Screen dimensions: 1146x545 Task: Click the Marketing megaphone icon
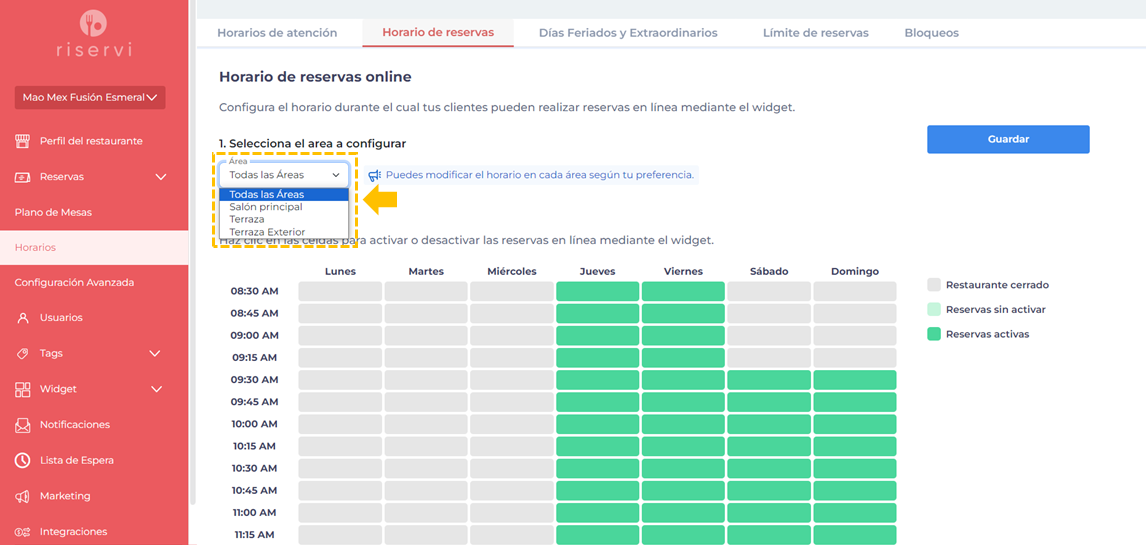click(x=22, y=496)
